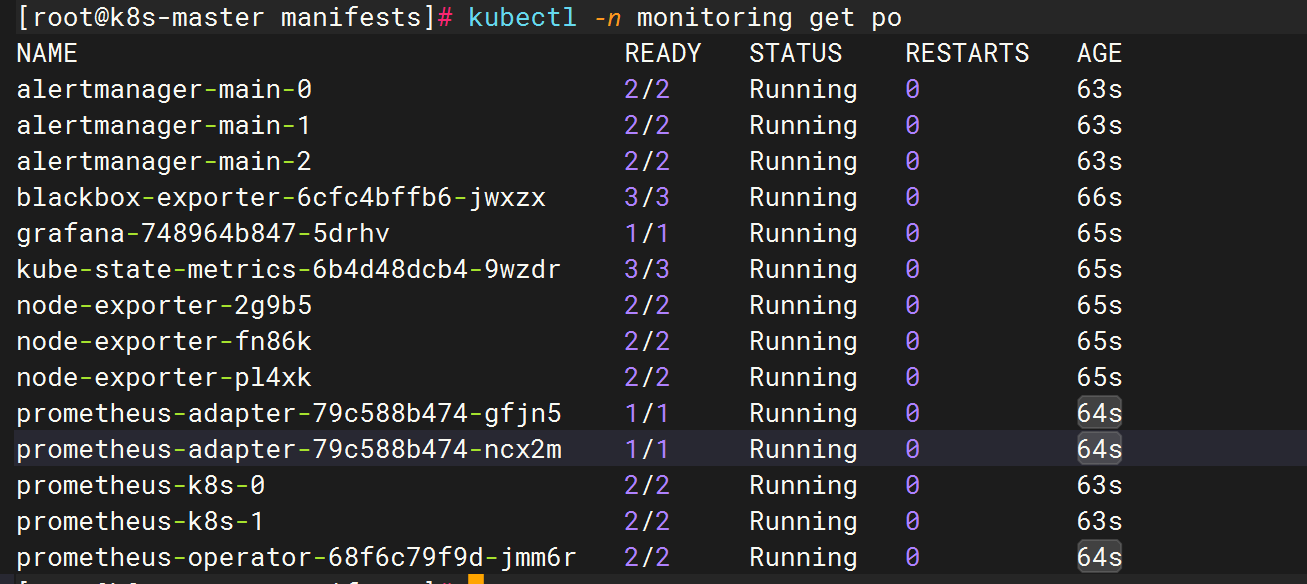Screen dimensions: 1307x584
Task: Click the 63s age of alertmanager-main-2
Action: click(x=1100, y=162)
